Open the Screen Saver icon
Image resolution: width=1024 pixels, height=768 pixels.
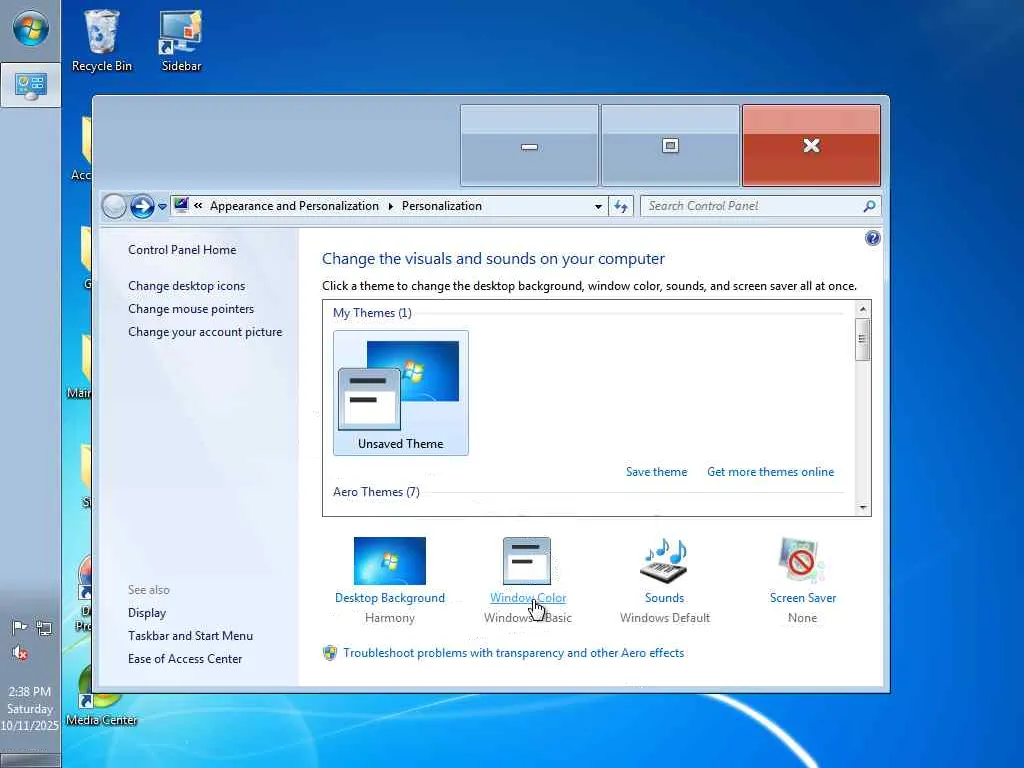coord(801,560)
